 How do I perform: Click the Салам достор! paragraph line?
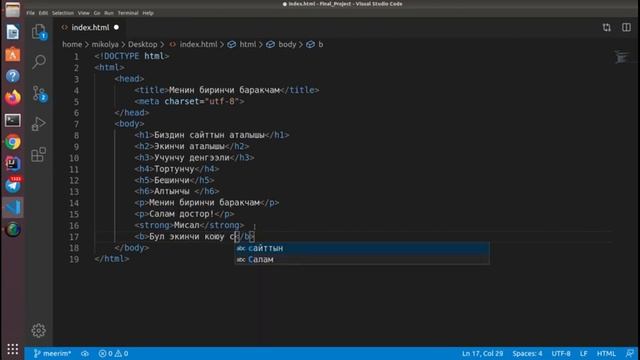[184, 214]
